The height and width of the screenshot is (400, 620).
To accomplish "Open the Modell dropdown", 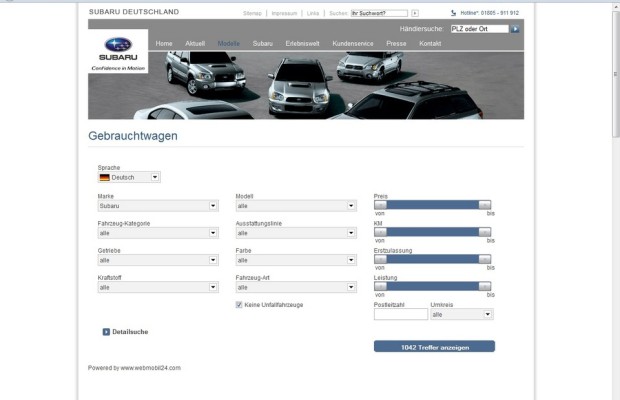I will pyautogui.click(x=296, y=206).
